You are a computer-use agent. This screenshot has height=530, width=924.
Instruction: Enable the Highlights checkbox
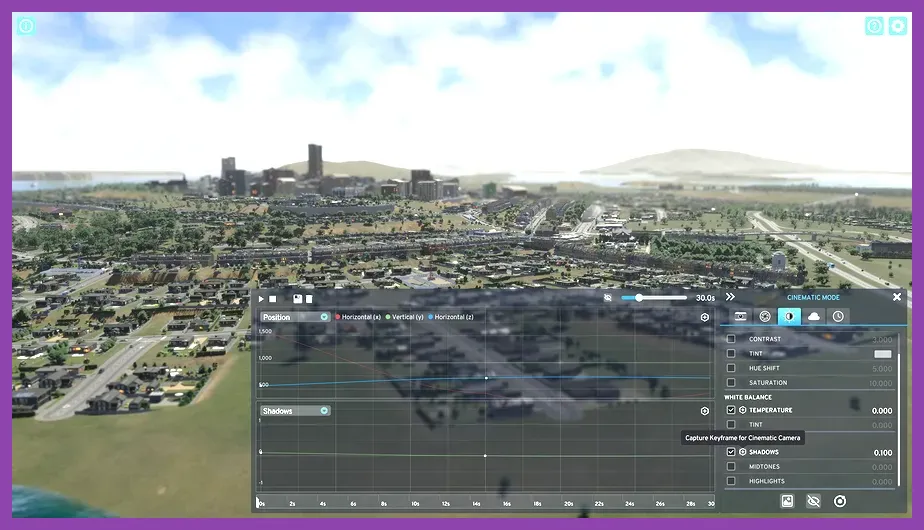pyautogui.click(x=731, y=481)
